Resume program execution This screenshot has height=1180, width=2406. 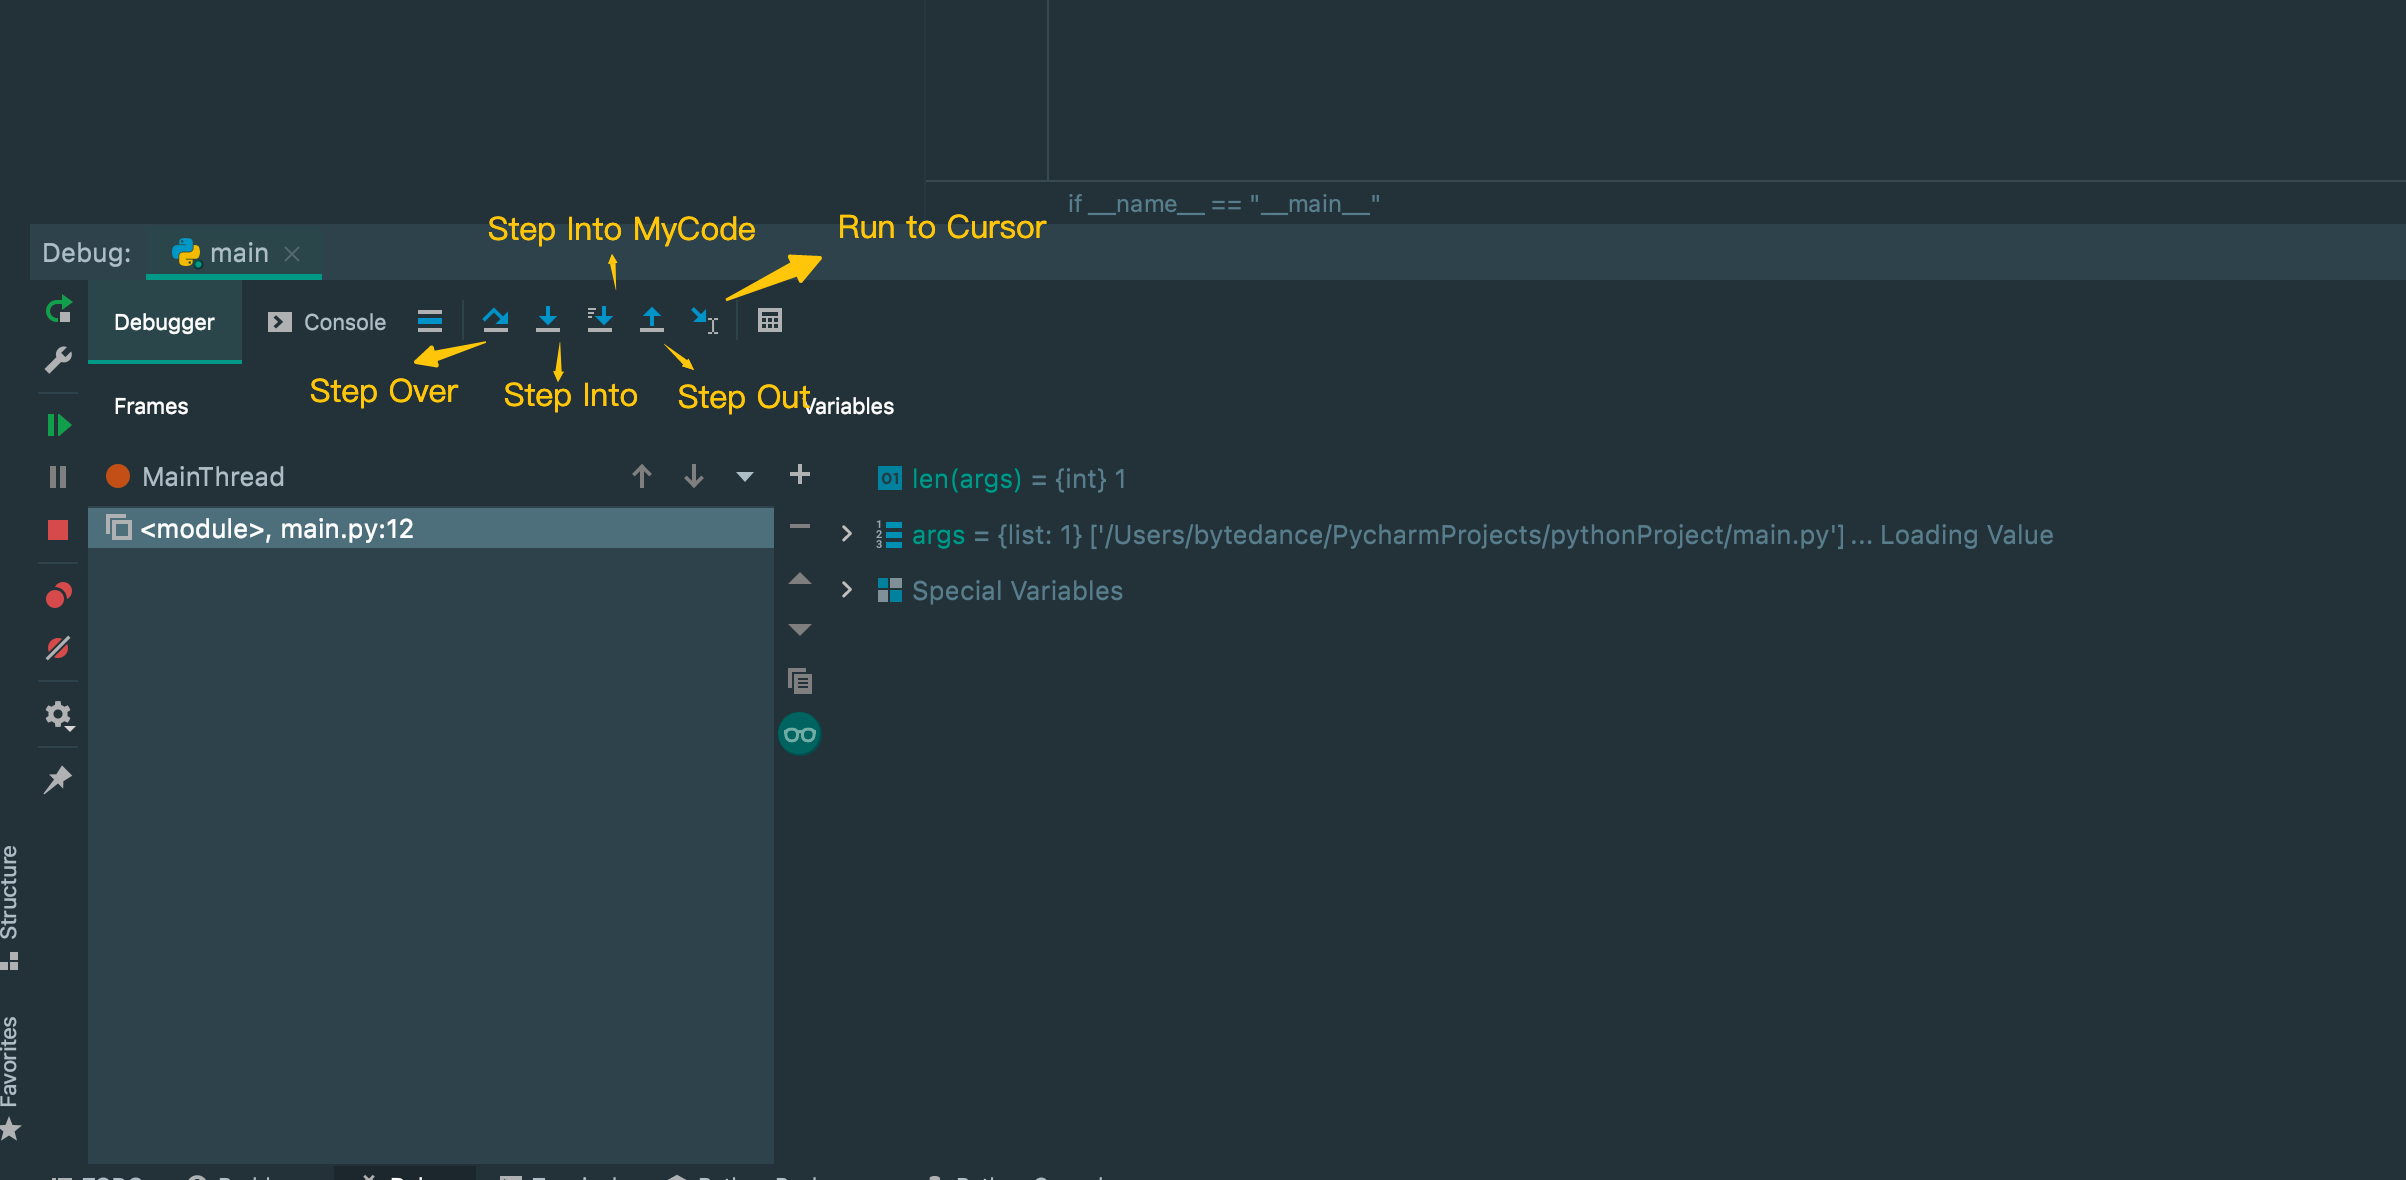59,425
